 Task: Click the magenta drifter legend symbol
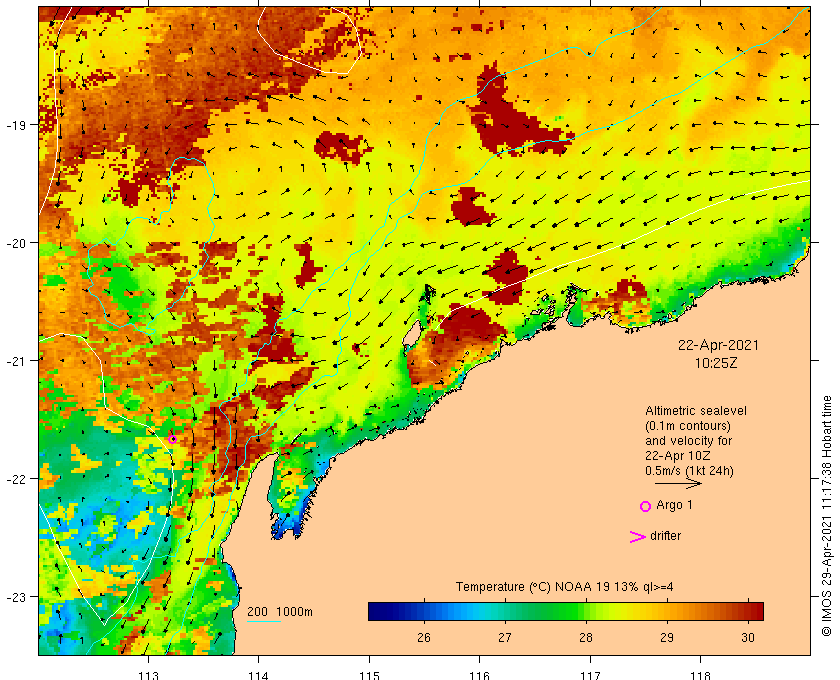pyautogui.click(x=638, y=537)
